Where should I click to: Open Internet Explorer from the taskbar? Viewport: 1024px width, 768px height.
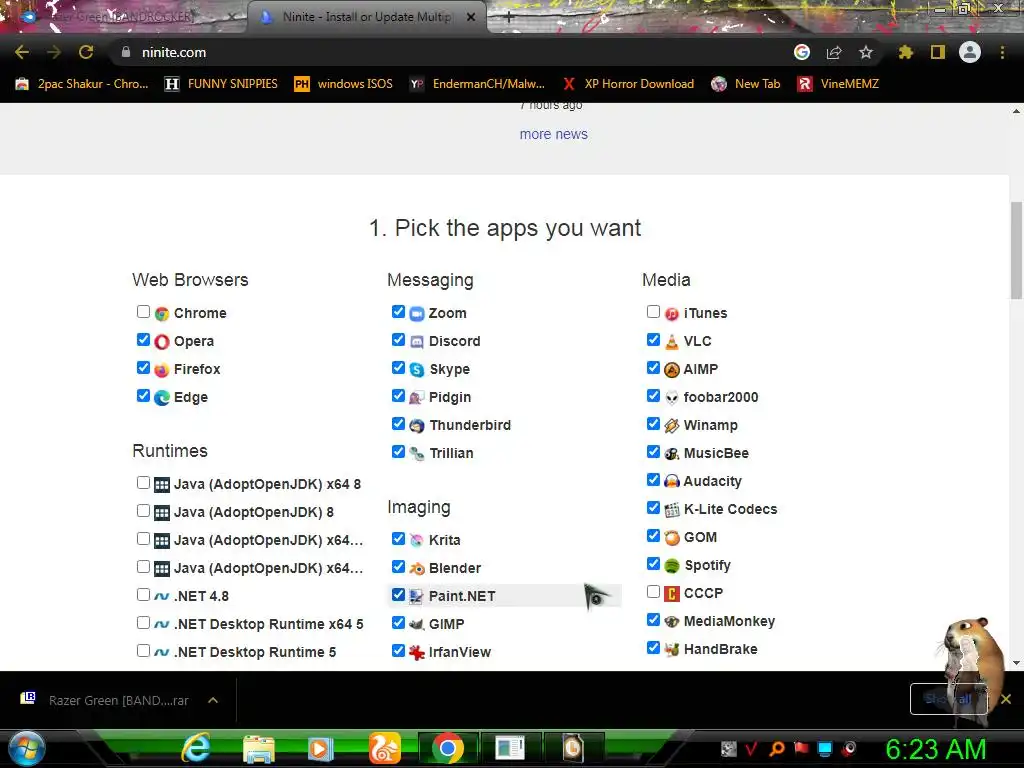(196, 748)
